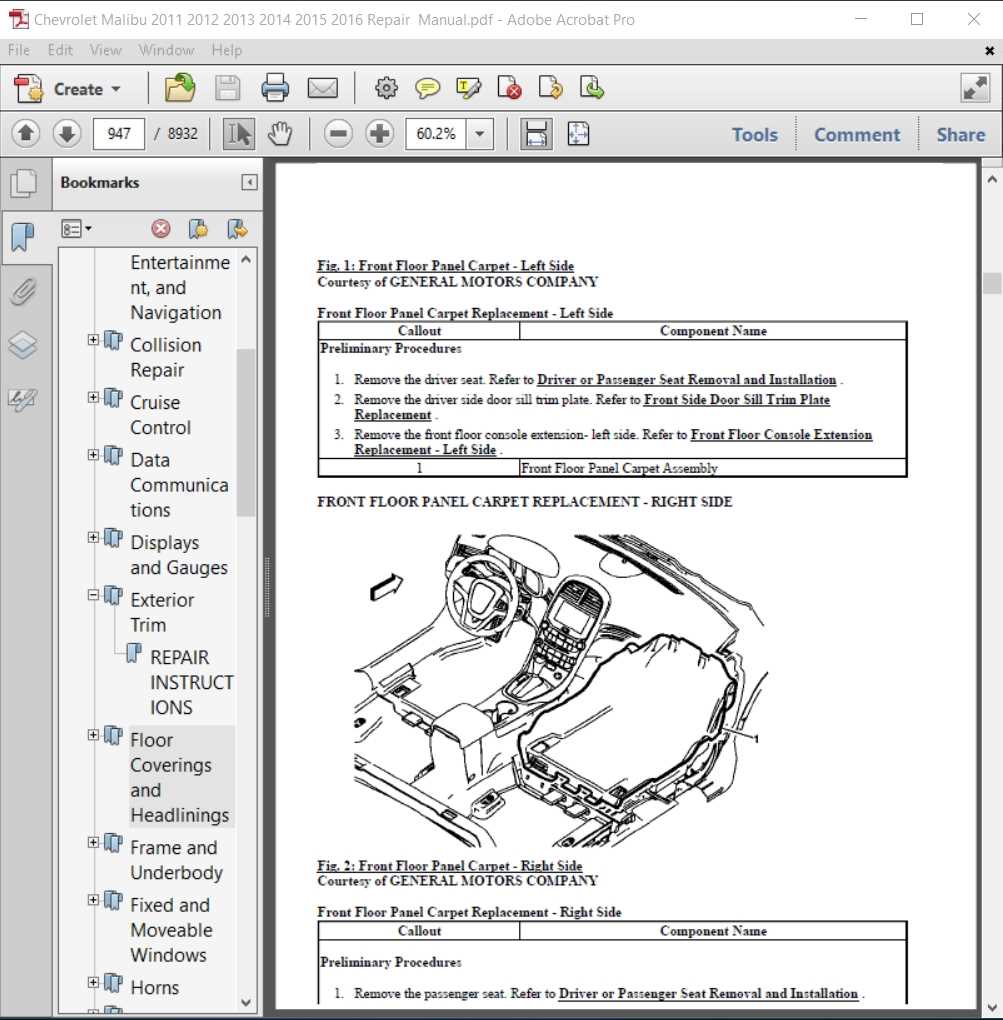Activate the text selection cursor tool
The image size is (1003, 1020).
coord(239,134)
